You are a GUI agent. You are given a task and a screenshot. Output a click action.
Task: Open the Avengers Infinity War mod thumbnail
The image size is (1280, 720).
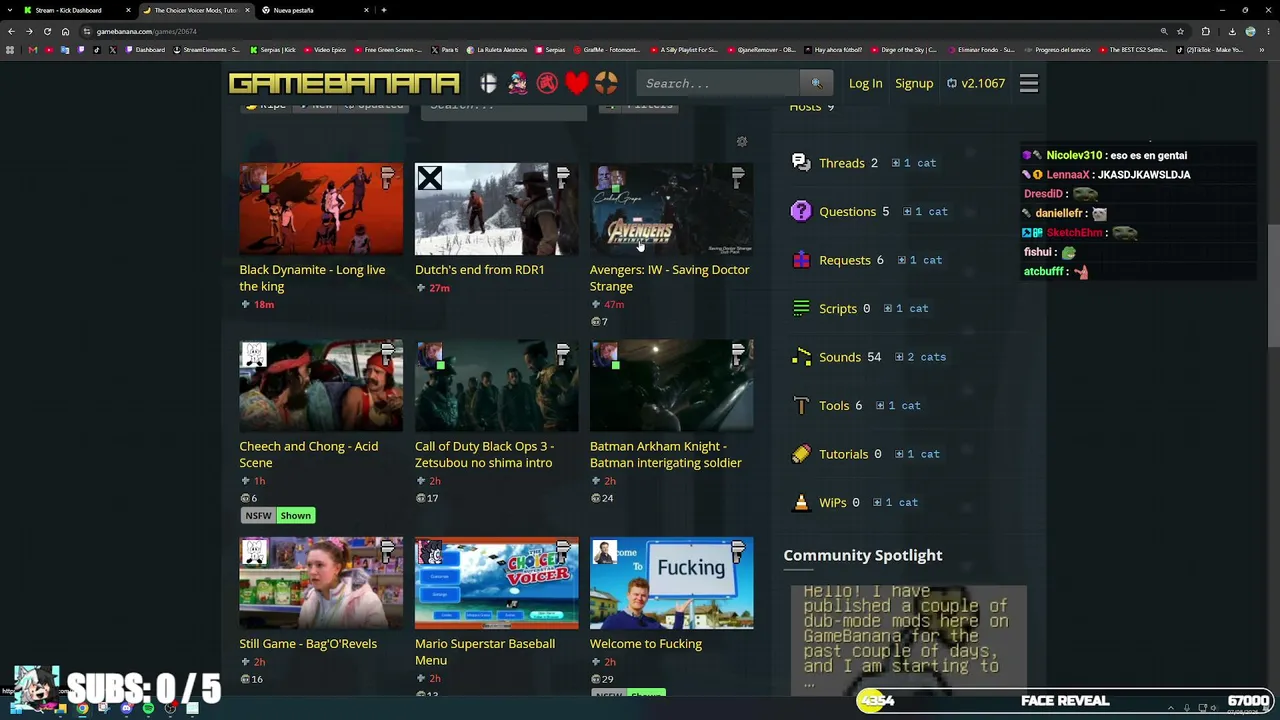[x=672, y=209]
